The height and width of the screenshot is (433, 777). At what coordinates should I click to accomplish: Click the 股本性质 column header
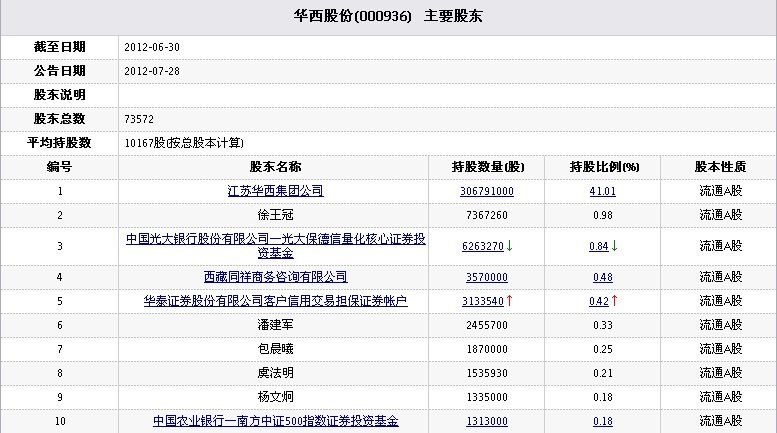tap(720, 167)
